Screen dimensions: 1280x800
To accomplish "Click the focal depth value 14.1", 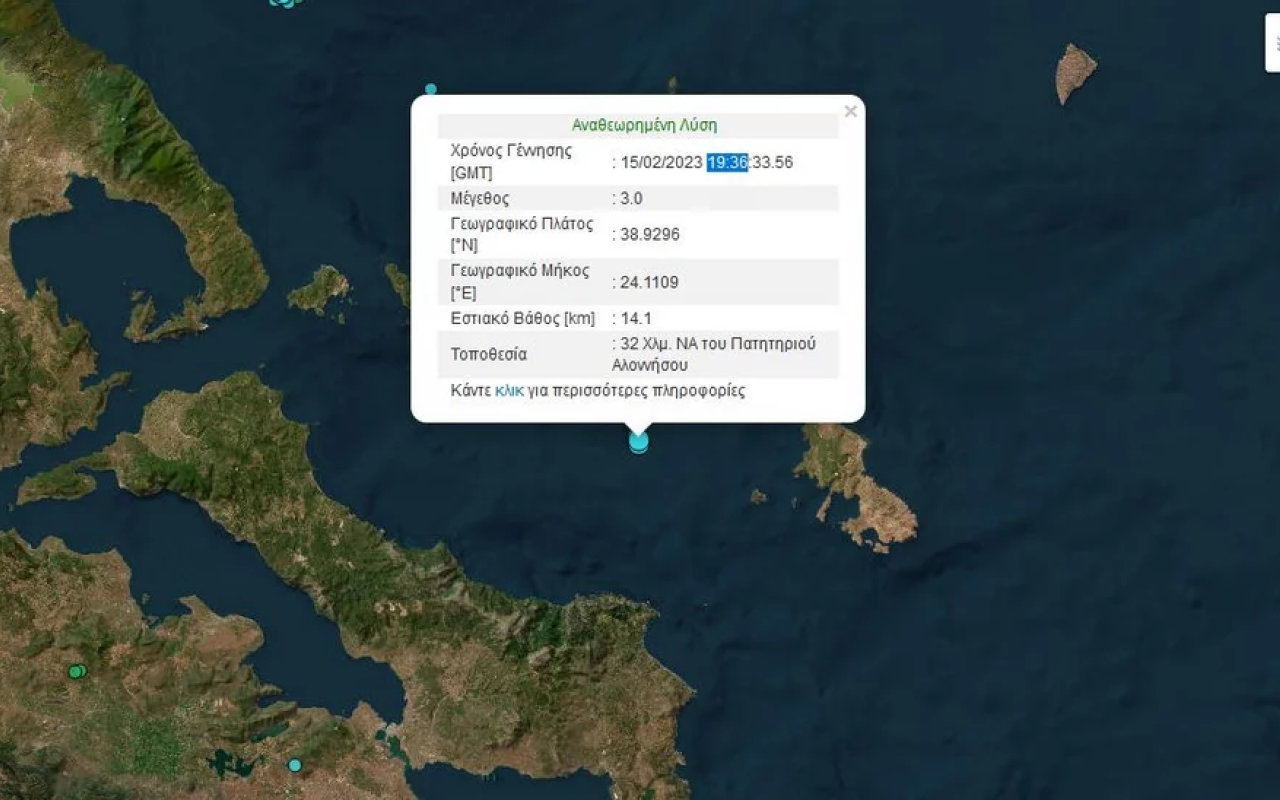I will (635, 318).
